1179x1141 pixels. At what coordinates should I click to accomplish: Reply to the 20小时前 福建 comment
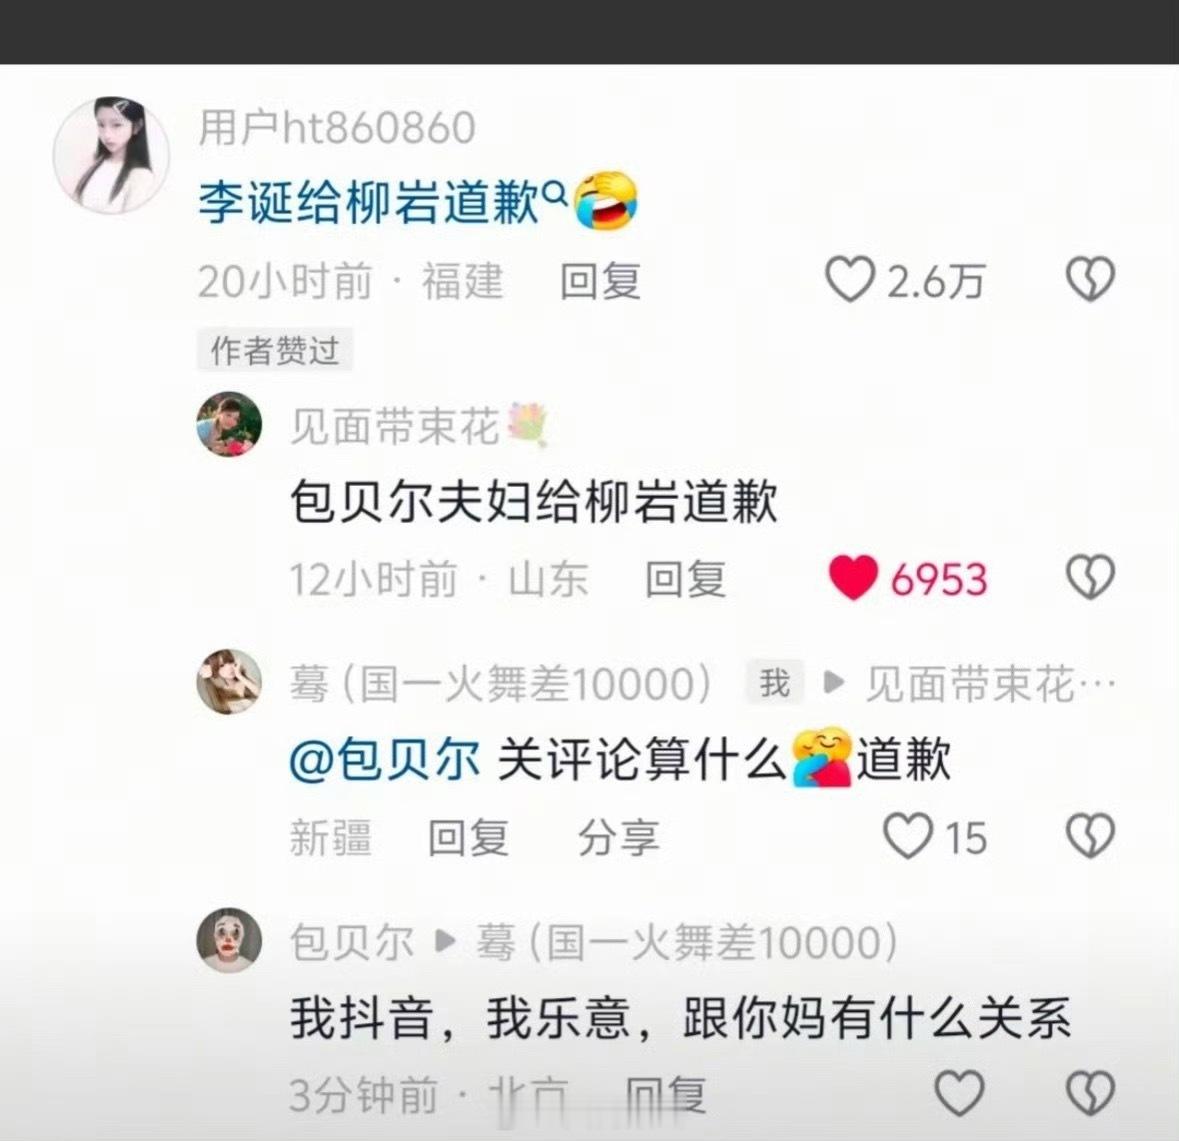coord(600,281)
